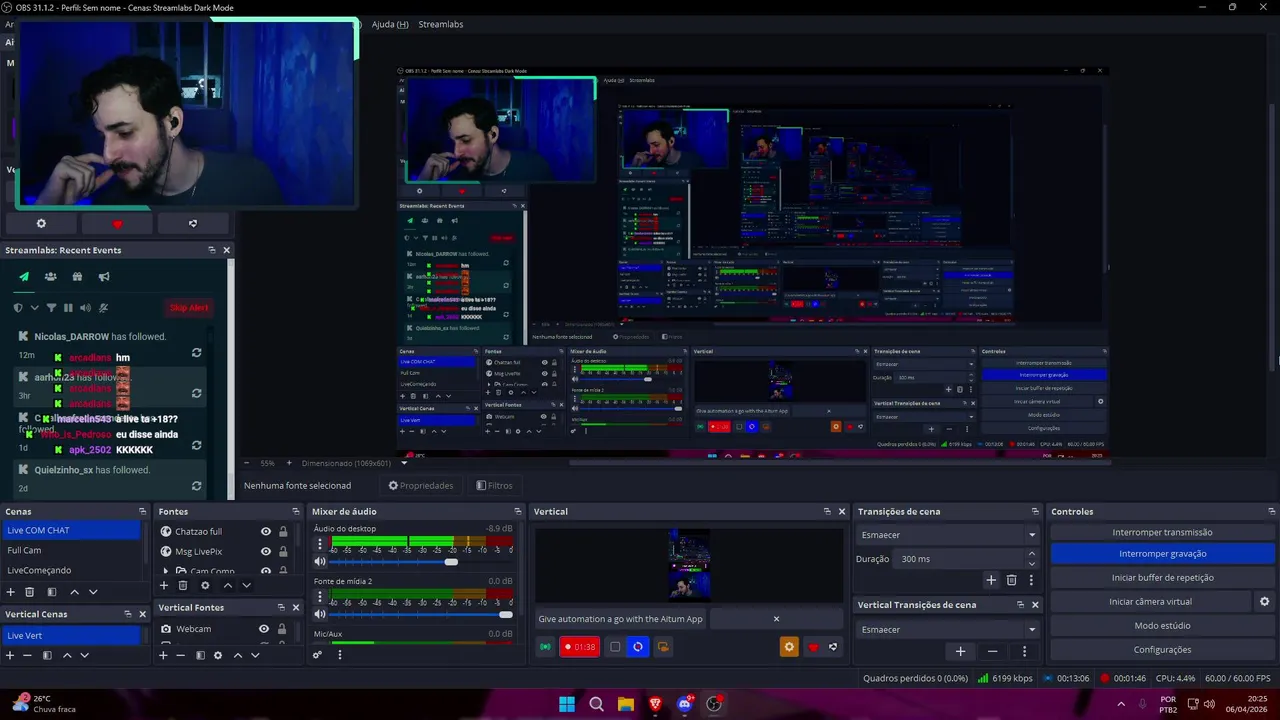The image size is (1280, 720).
Task: Add a new scene in Cenas
Action: [x=10, y=592]
